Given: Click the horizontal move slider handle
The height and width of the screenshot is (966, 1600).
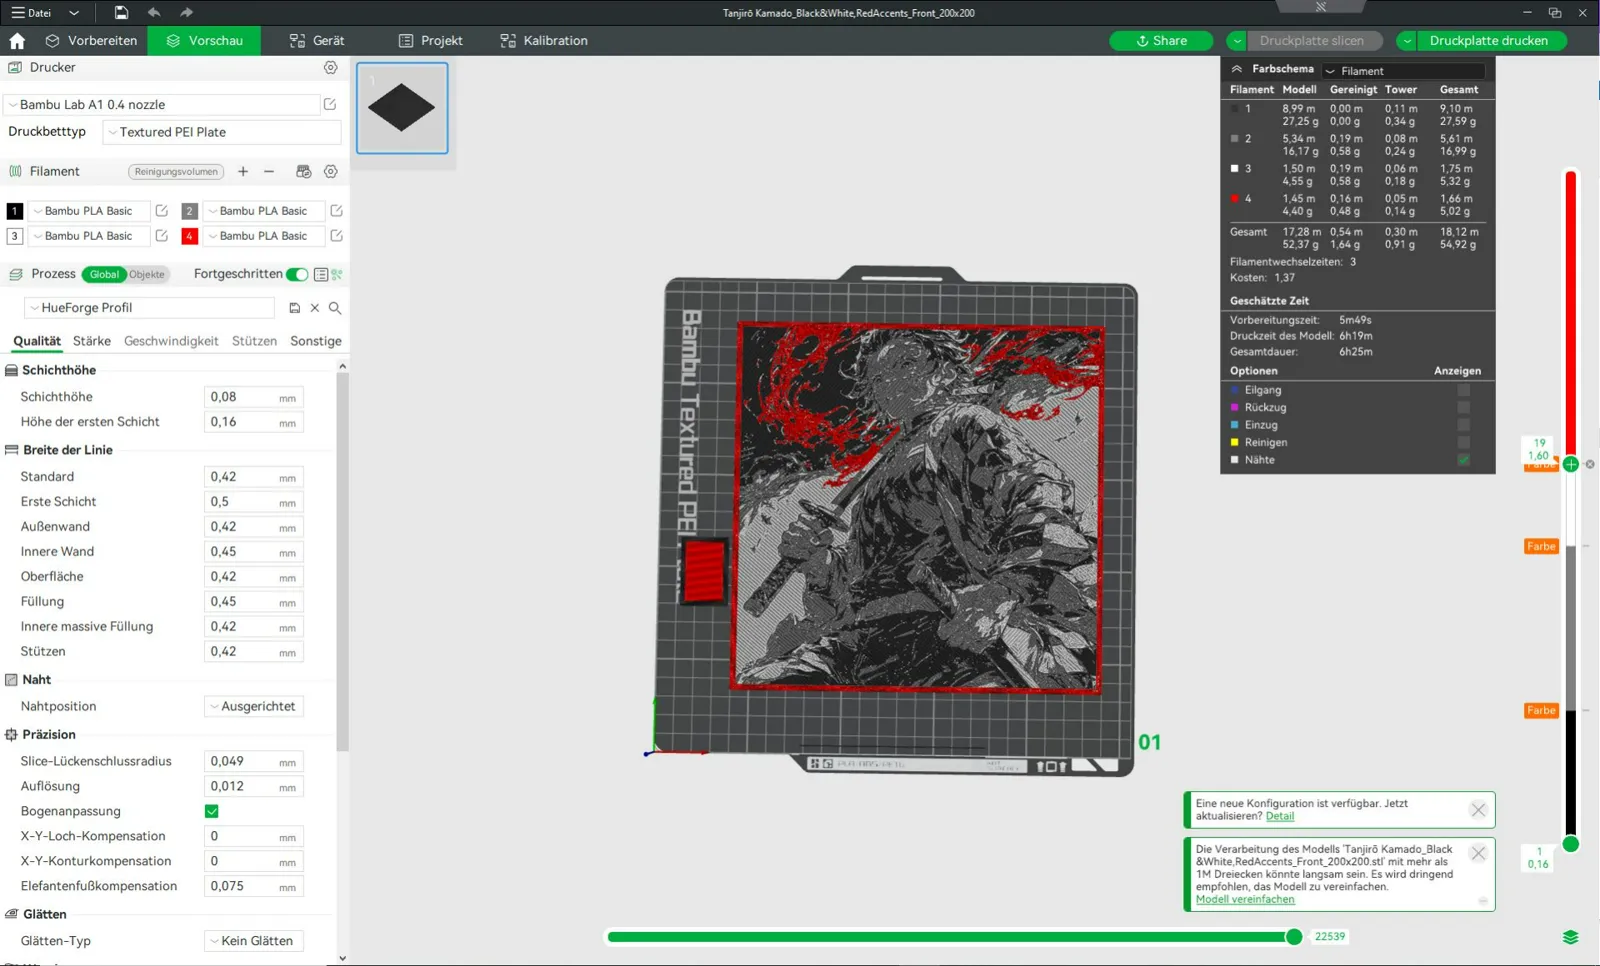Looking at the screenshot, I should 1294,937.
